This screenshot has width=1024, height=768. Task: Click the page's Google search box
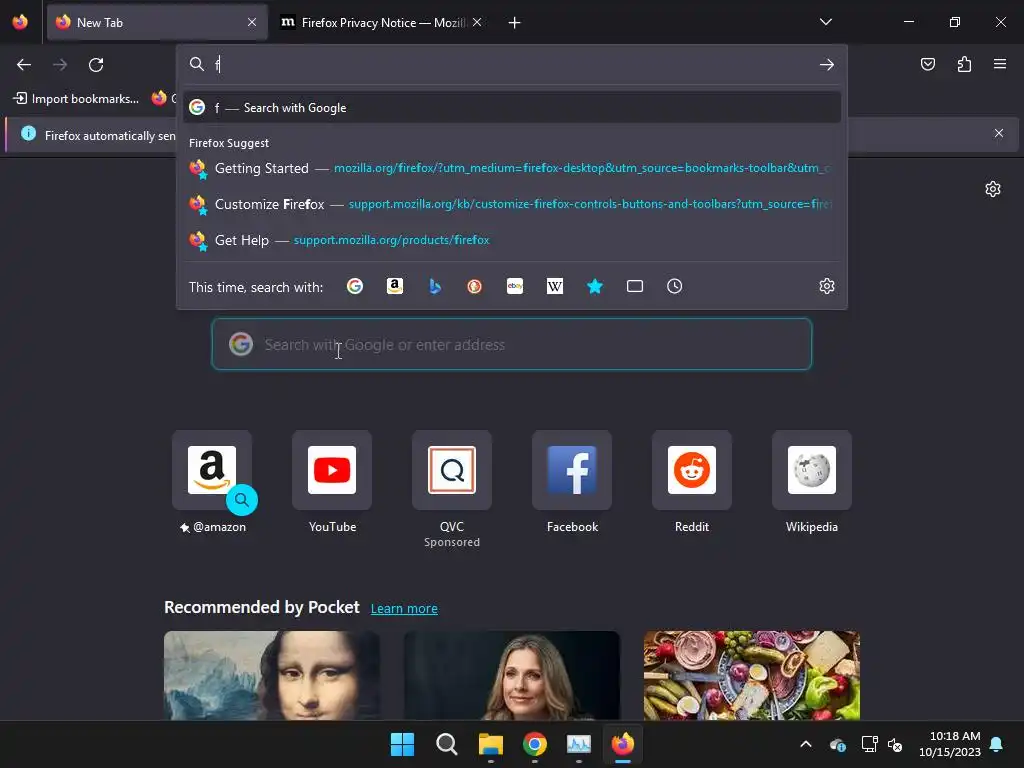tap(512, 344)
